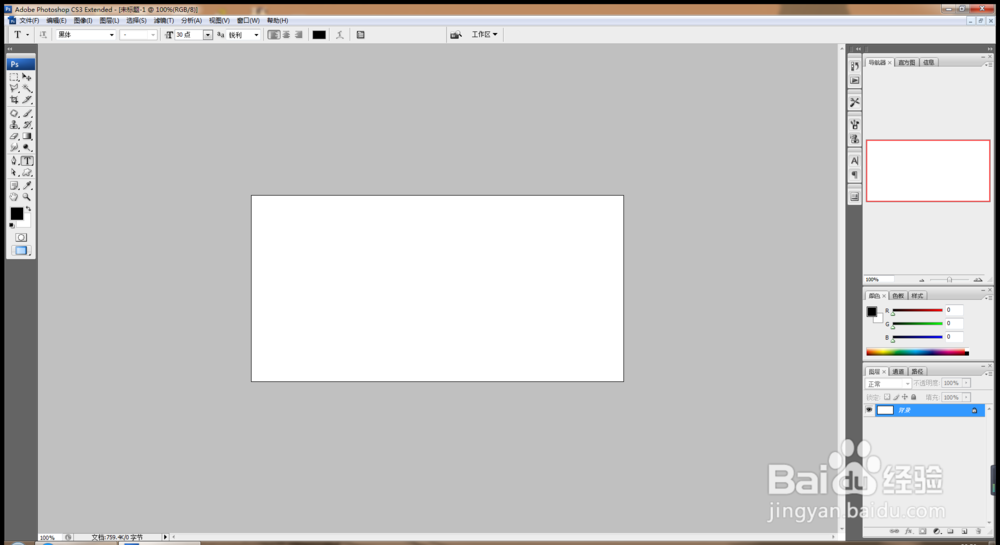Toggle lock transparent pixels checkbox
Viewport: 1000px width, 545px height.
point(886,397)
